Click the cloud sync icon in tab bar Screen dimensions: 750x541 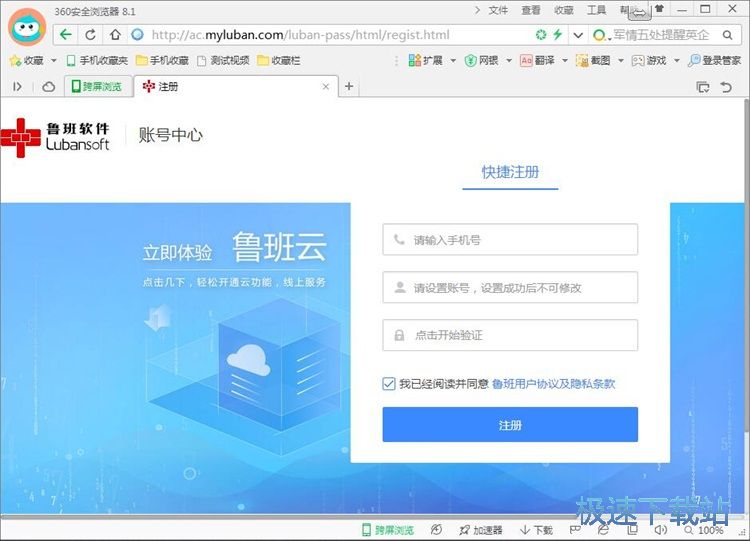pyautogui.click(x=48, y=87)
